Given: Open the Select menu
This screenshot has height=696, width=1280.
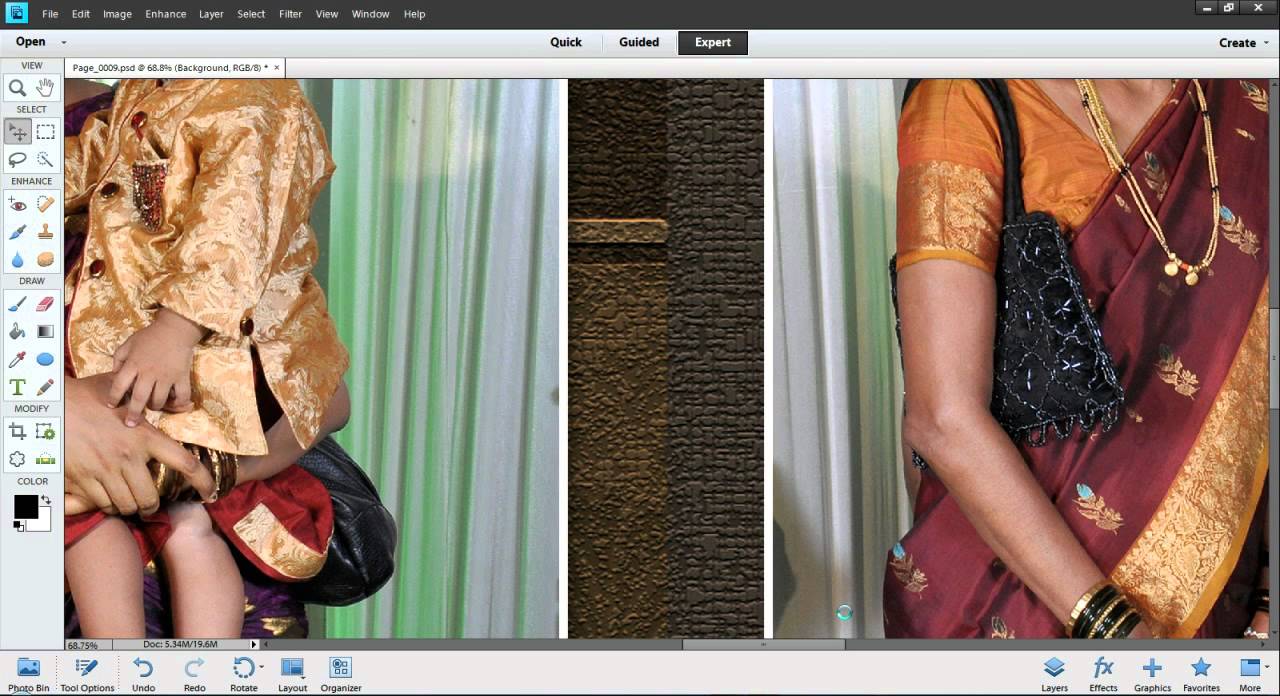Looking at the screenshot, I should tap(251, 14).
